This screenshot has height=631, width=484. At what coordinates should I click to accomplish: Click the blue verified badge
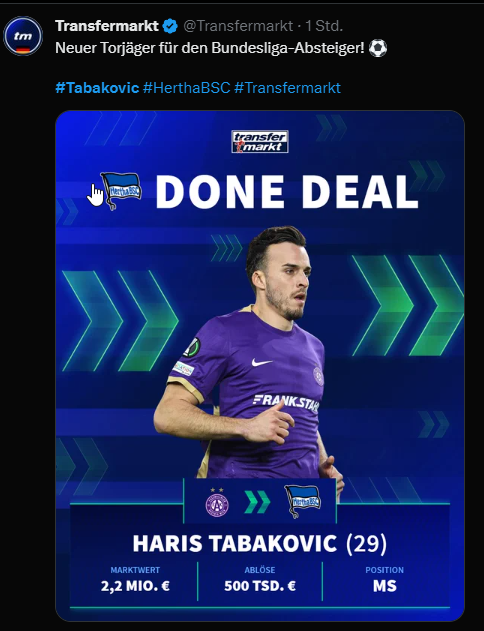tap(170, 27)
